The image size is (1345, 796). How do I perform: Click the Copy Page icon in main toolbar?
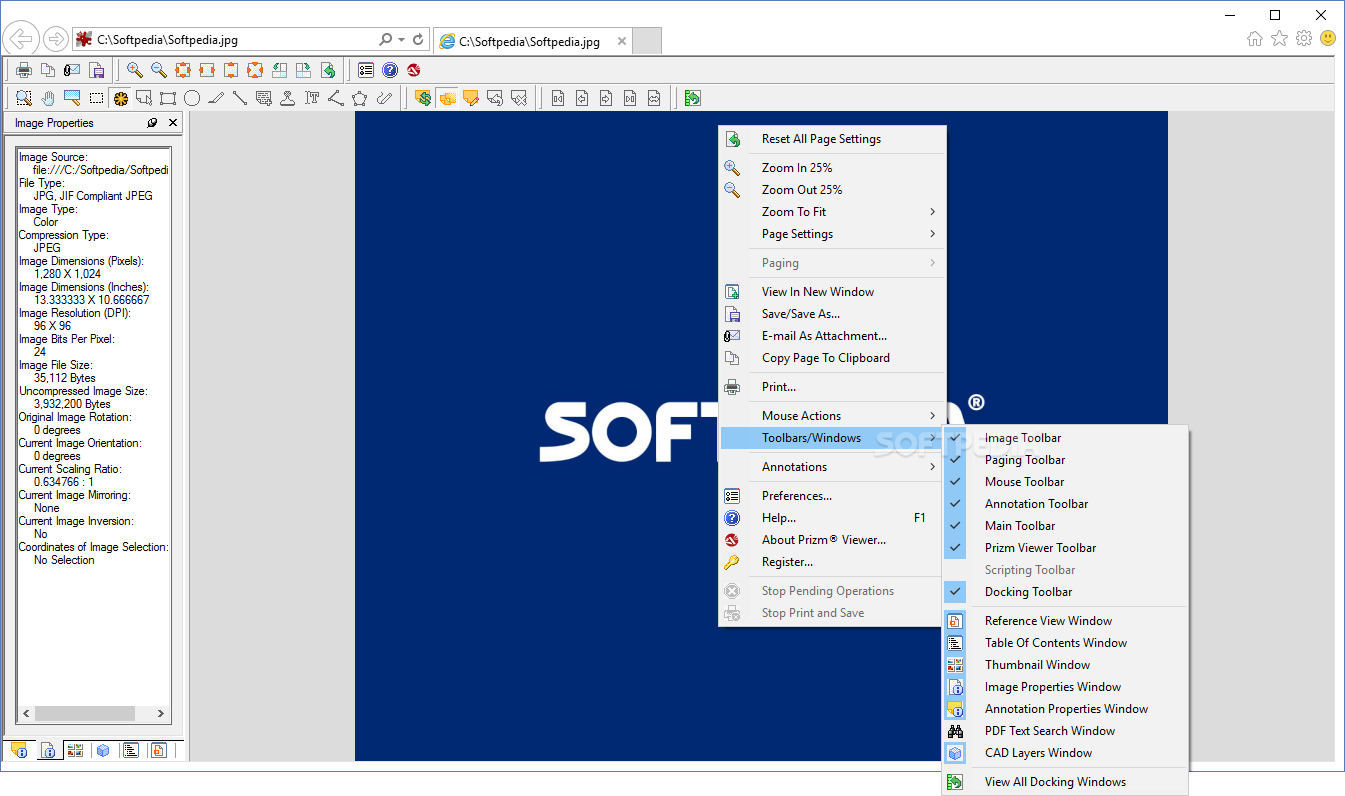[x=48, y=70]
